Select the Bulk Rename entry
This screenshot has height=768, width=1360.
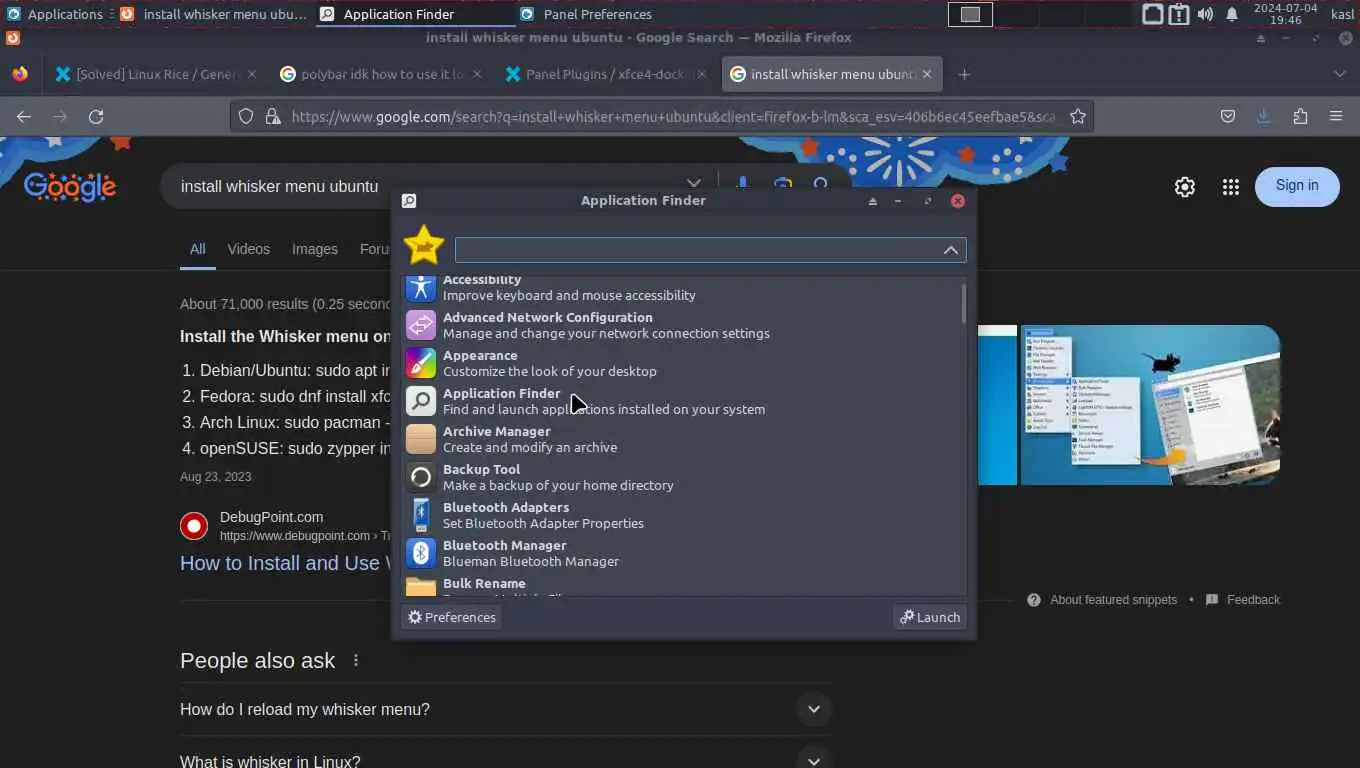tap(684, 585)
